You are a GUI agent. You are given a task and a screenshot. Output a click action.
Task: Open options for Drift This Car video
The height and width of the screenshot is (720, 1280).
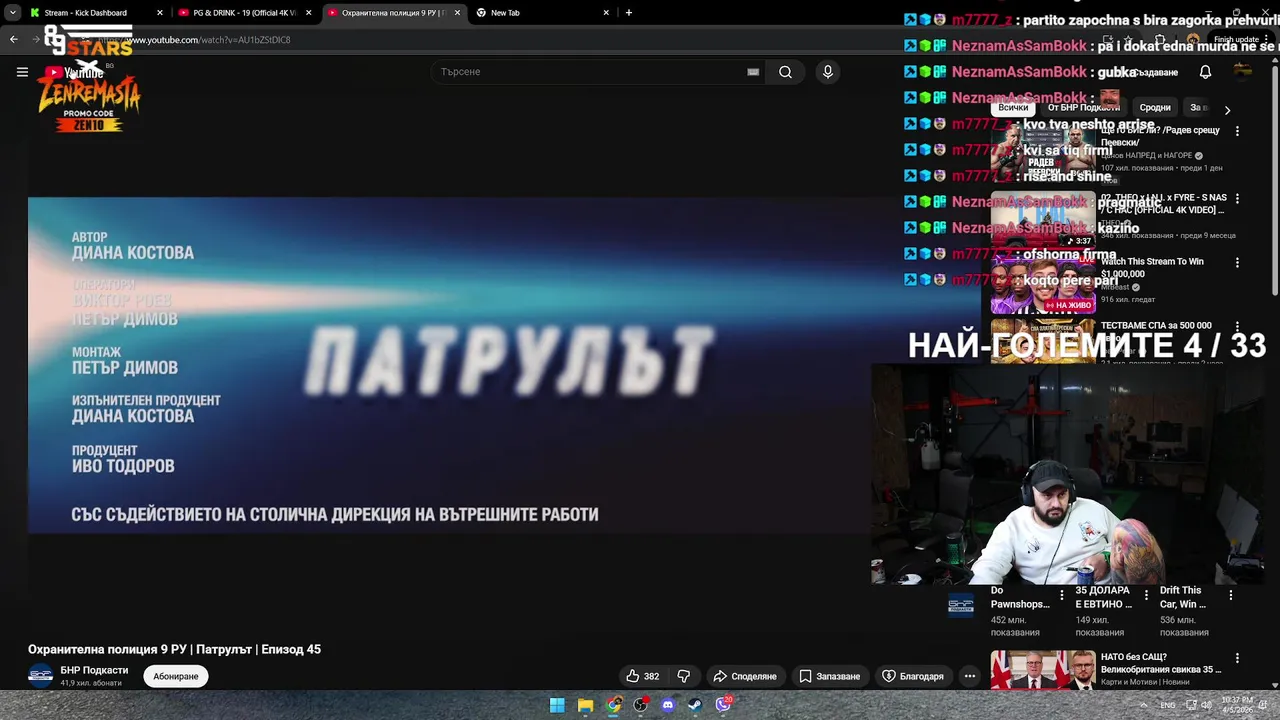click(x=1231, y=595)
